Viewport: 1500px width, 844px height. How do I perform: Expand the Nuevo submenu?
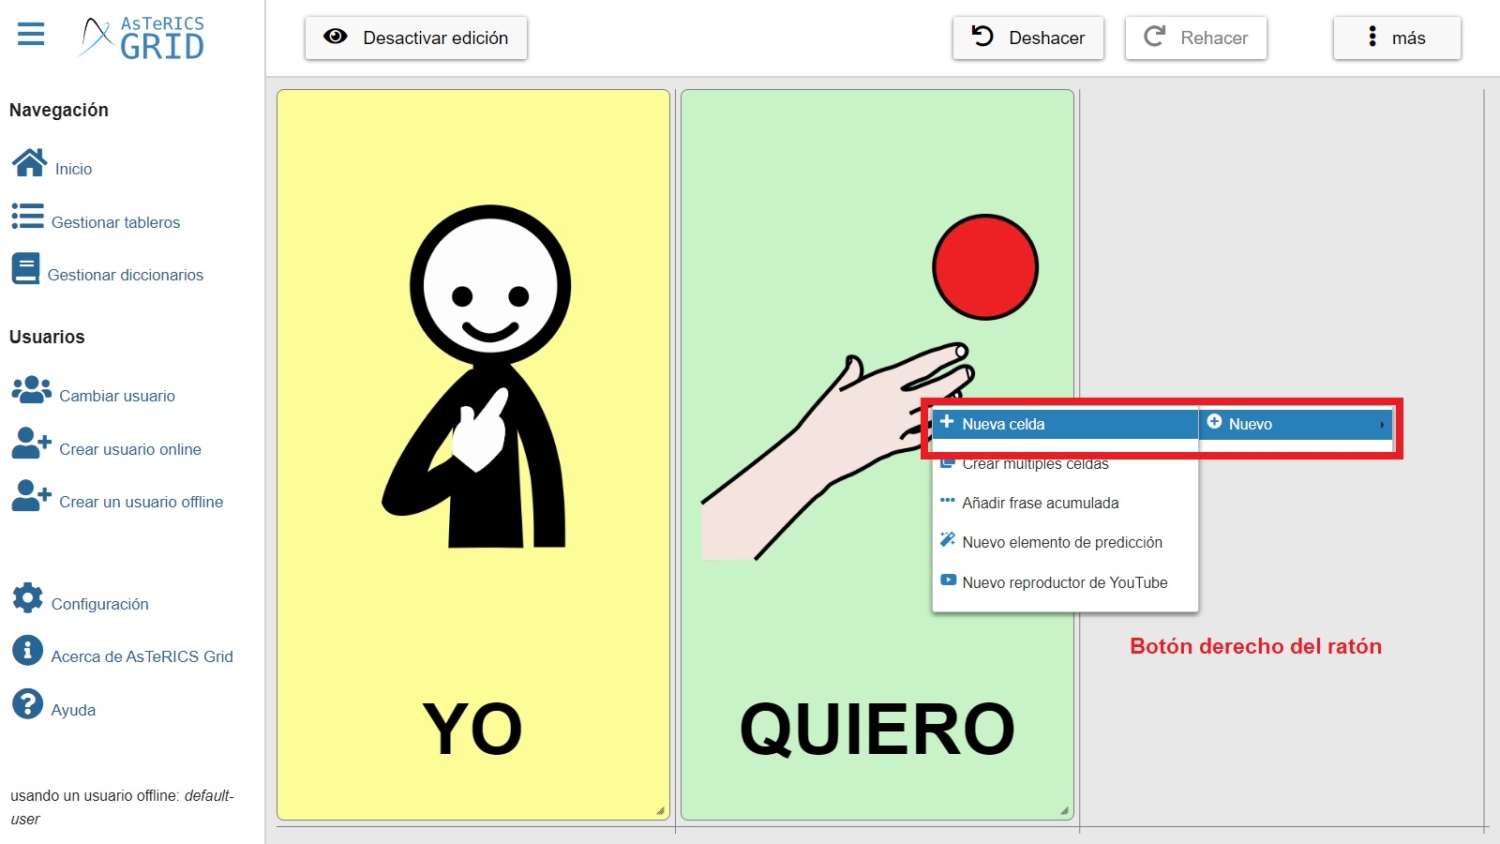(x=1295, y=424)
